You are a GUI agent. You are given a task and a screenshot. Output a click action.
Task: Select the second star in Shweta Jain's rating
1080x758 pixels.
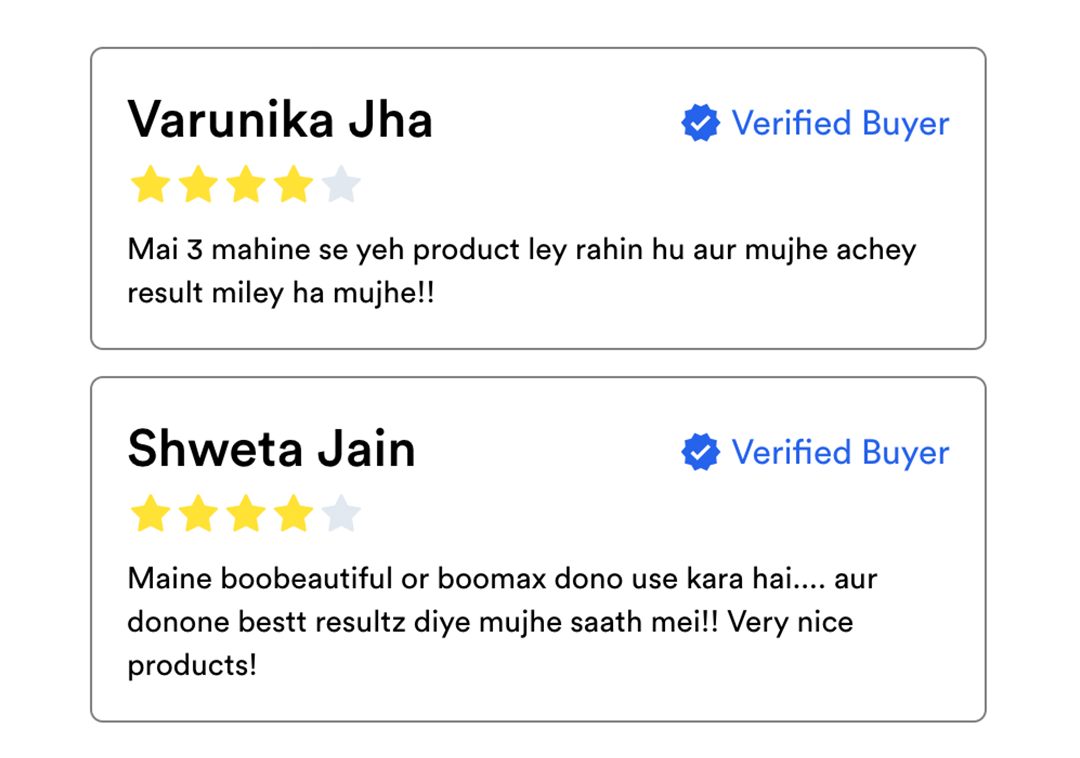[x=197, y=515]
